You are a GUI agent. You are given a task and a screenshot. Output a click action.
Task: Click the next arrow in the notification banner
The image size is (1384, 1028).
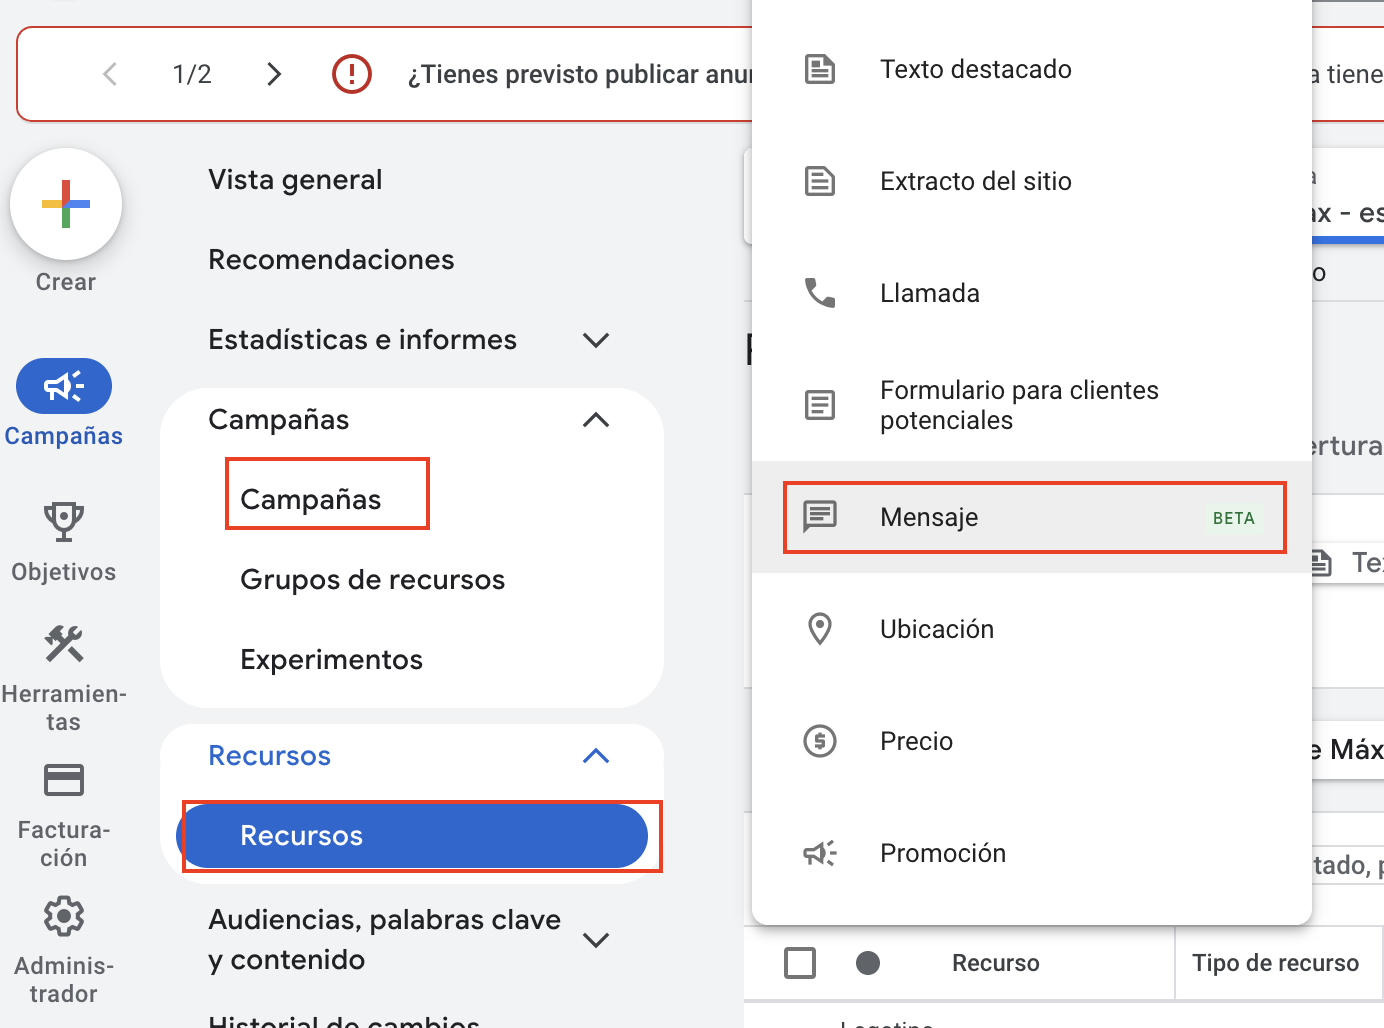click(x=274, y=73)
